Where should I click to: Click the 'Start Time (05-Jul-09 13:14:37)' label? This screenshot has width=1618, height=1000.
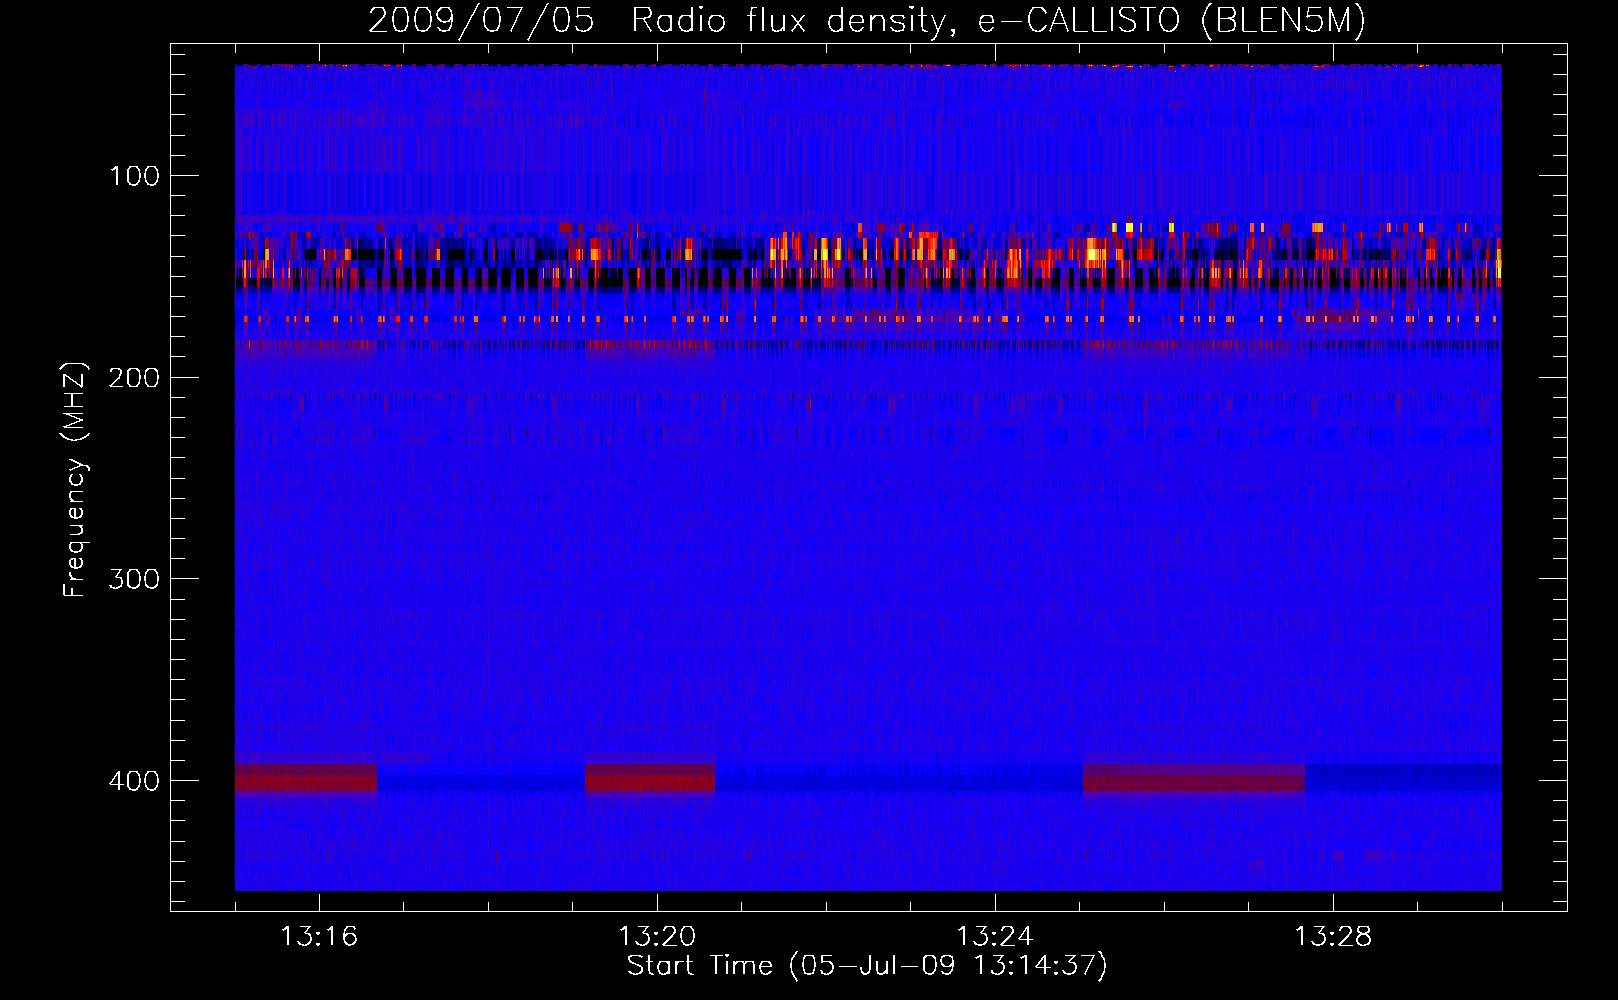[867, 966]
